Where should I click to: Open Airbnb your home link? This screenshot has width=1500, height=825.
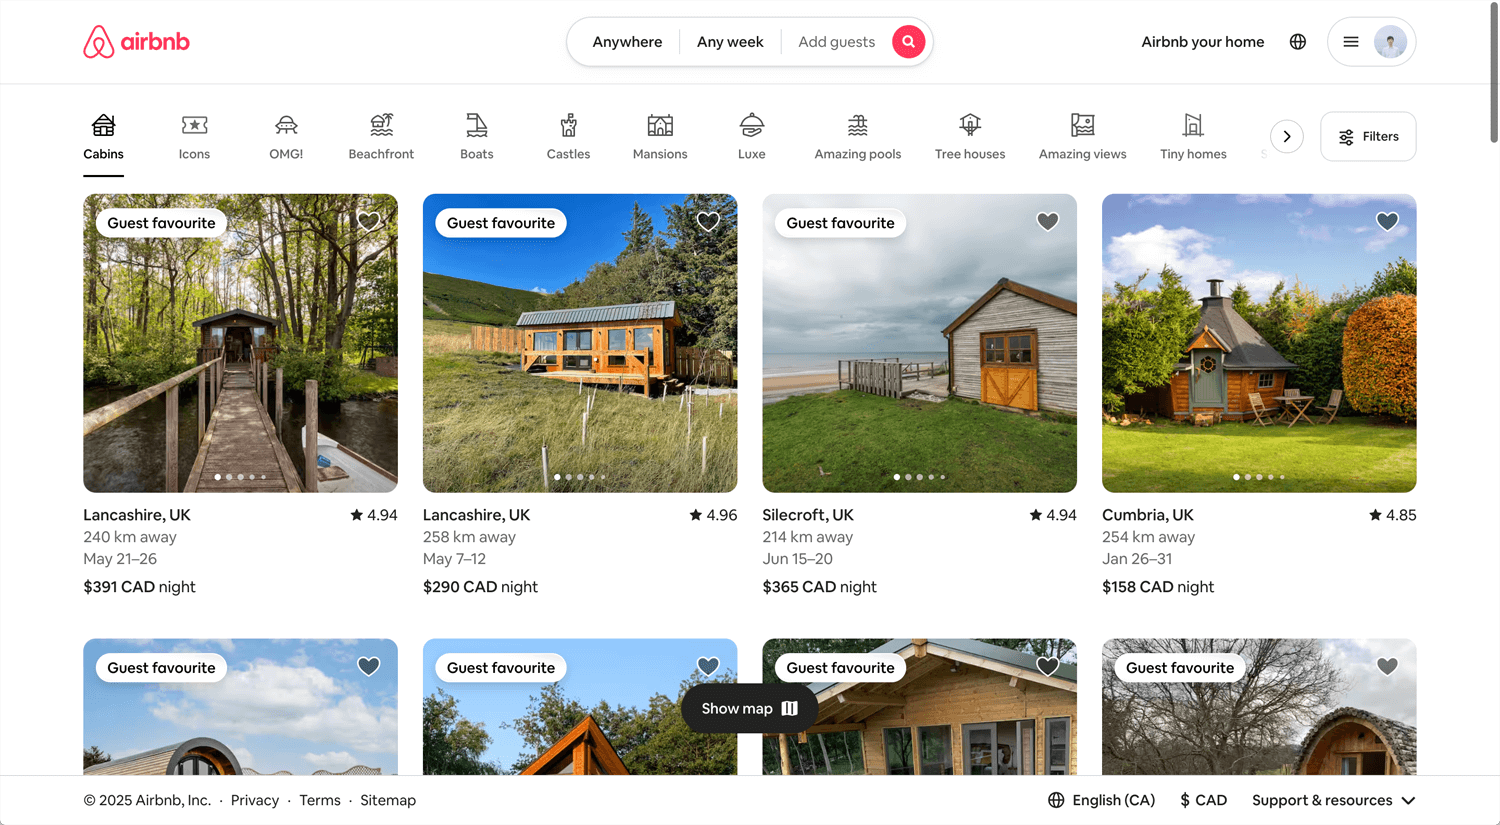(x=1203, y=42)
